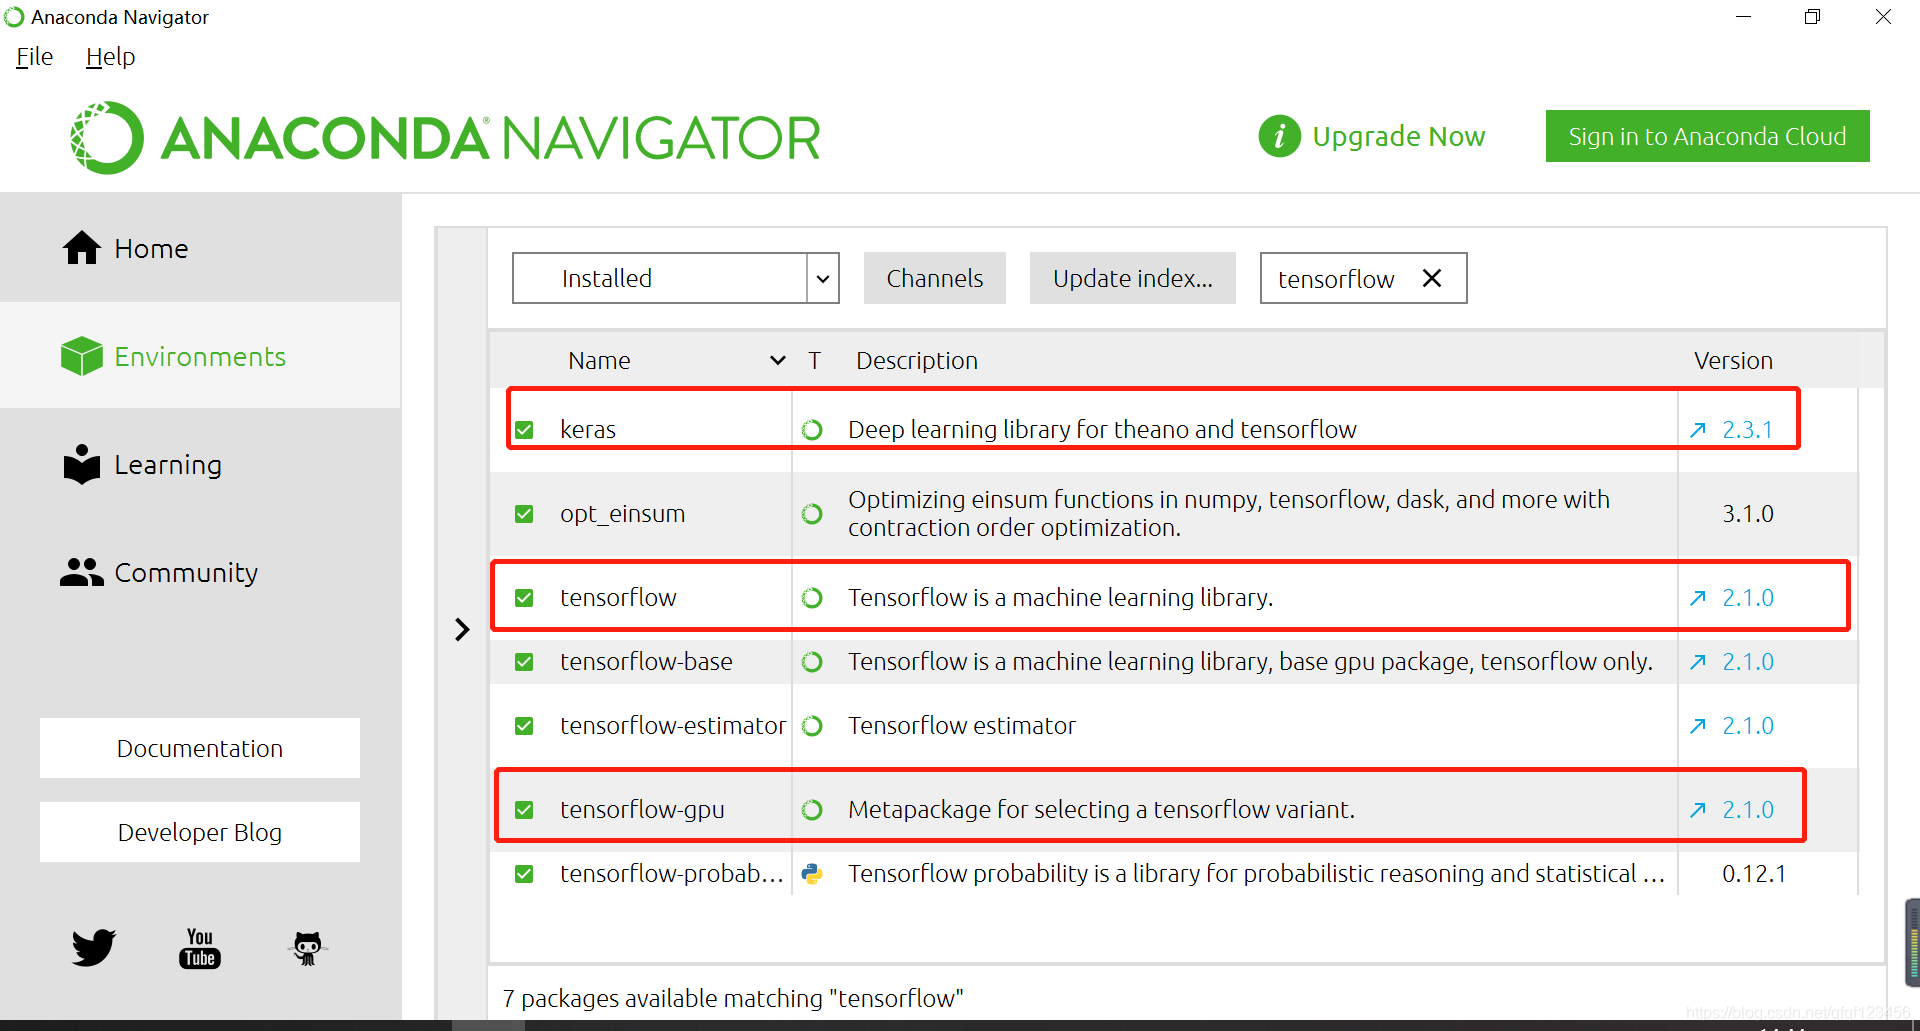Switch to the Environments tab
Image resolution: width=1920 pixels, height=1031 pixels.
pos(200,356)
